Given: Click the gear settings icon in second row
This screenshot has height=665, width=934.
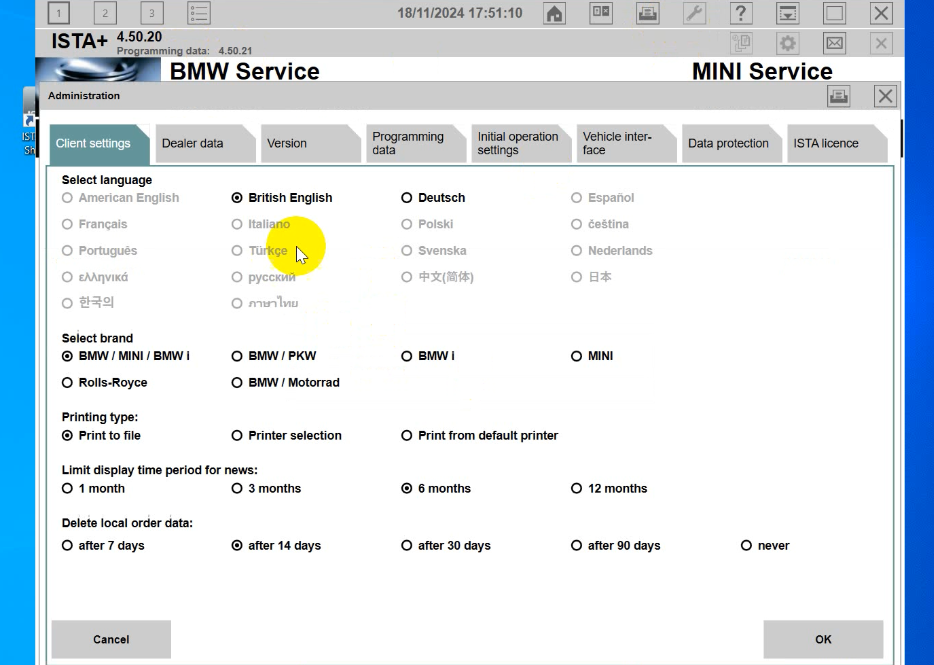Looking at the screenshot, I should 788,43.
